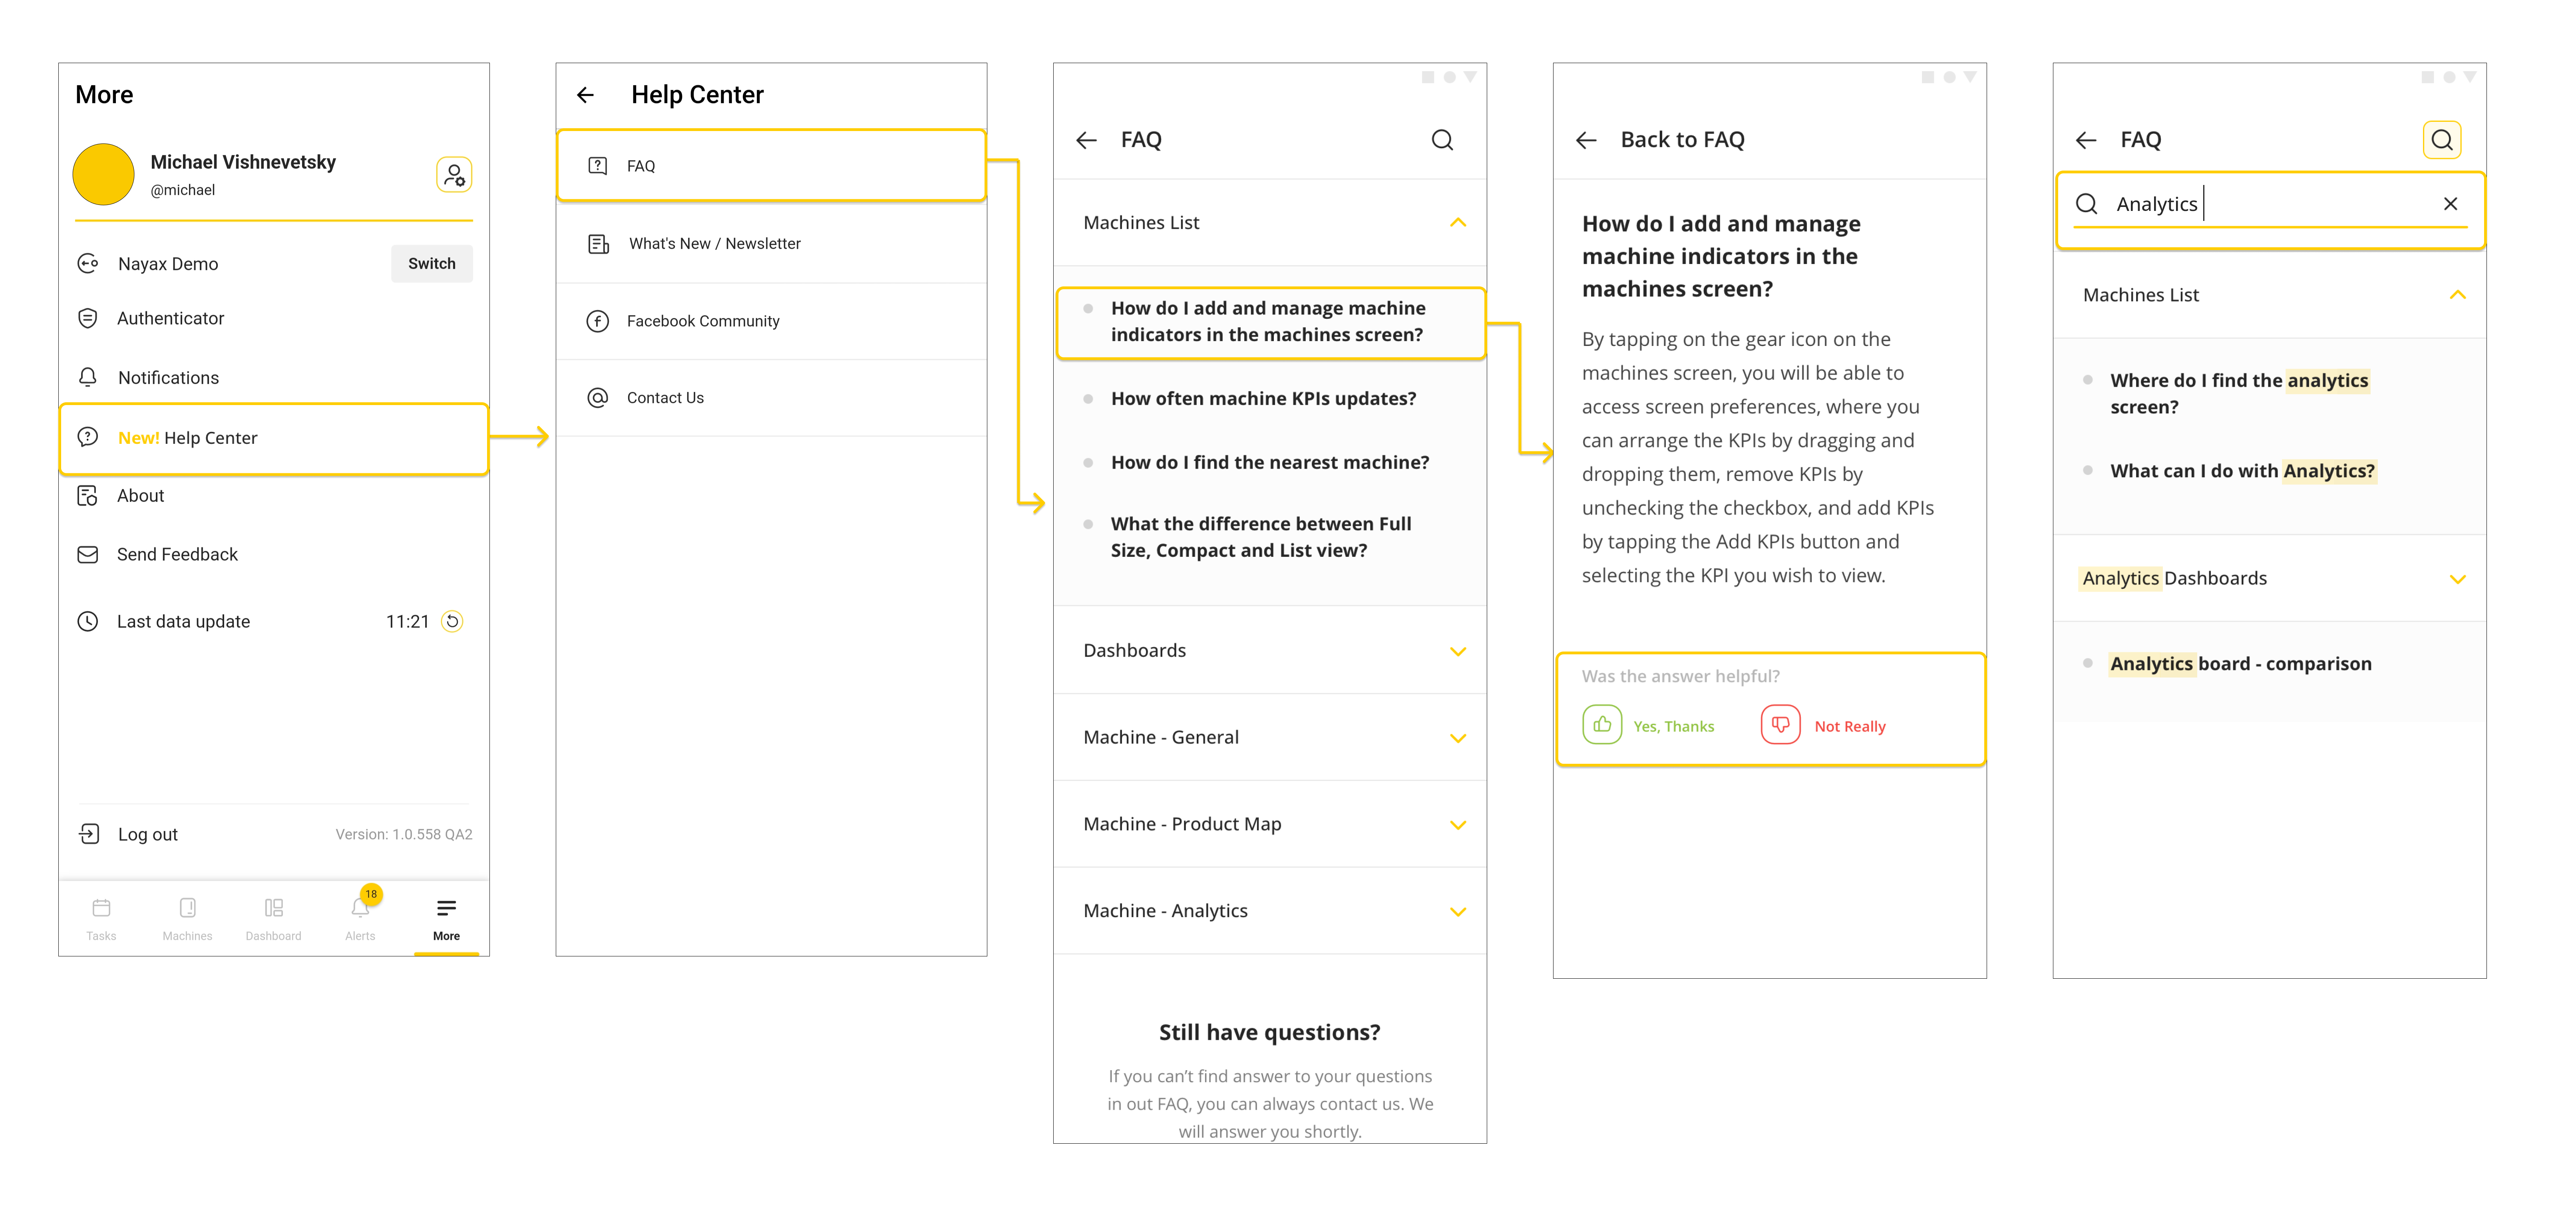Click the Nayax Demo account icon
Viewport: 2576px width, 1210px height.
tap(88, 264)
